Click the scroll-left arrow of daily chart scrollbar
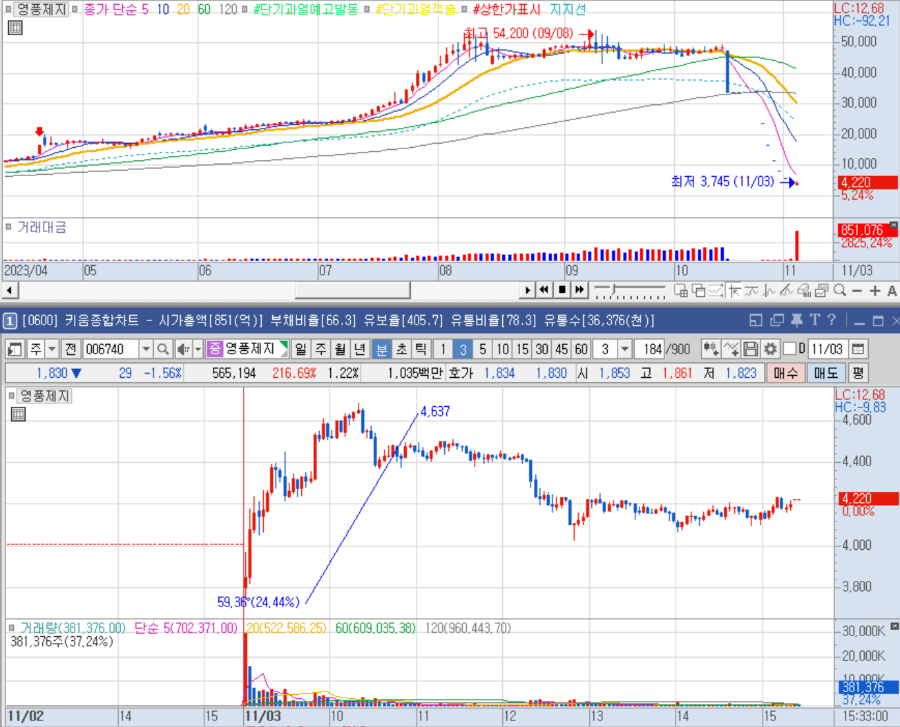Image resolution: width=900 pixels, height=727 pixels. click(9, 290)
